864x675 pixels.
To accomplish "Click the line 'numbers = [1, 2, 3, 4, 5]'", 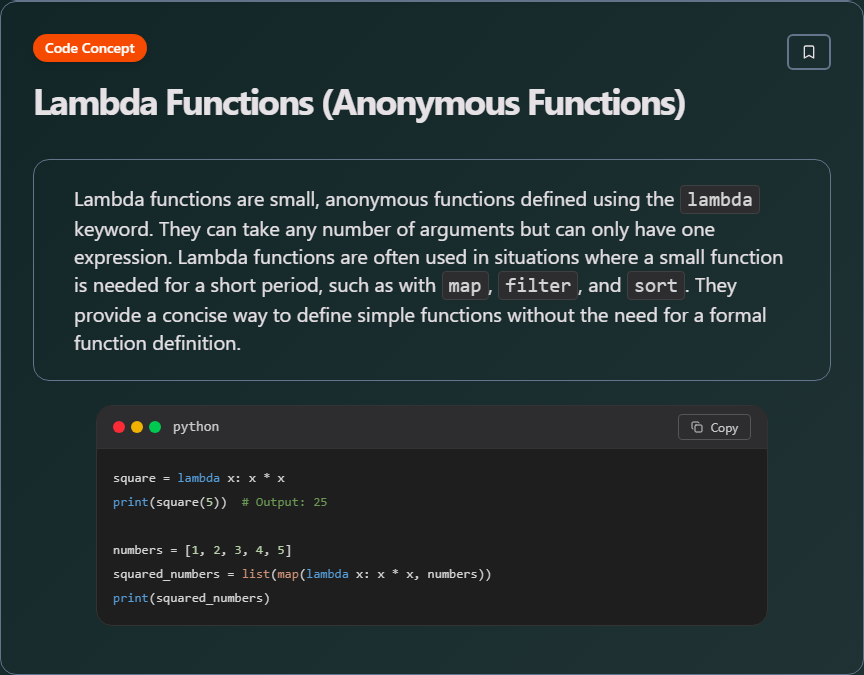I will click(202, 550).
